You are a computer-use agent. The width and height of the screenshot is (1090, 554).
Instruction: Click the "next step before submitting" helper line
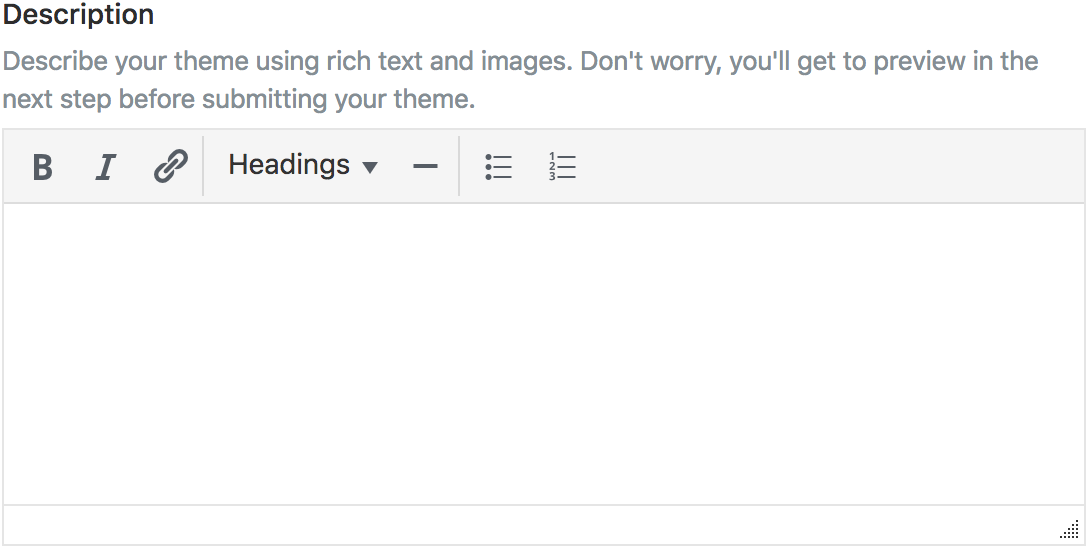tap(238, 100)
